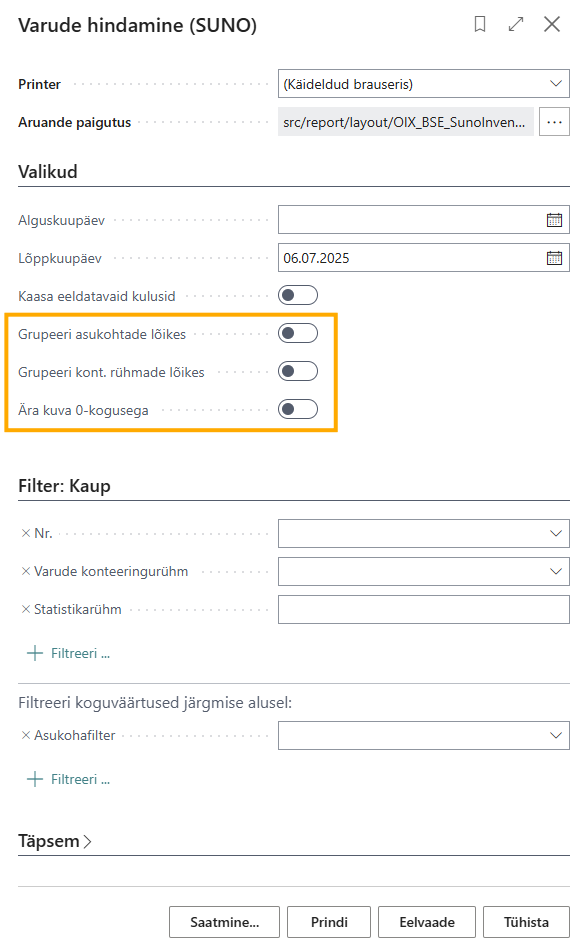
Task: Remove Asukohafilter using its X icon
Action: click(26, 735)
